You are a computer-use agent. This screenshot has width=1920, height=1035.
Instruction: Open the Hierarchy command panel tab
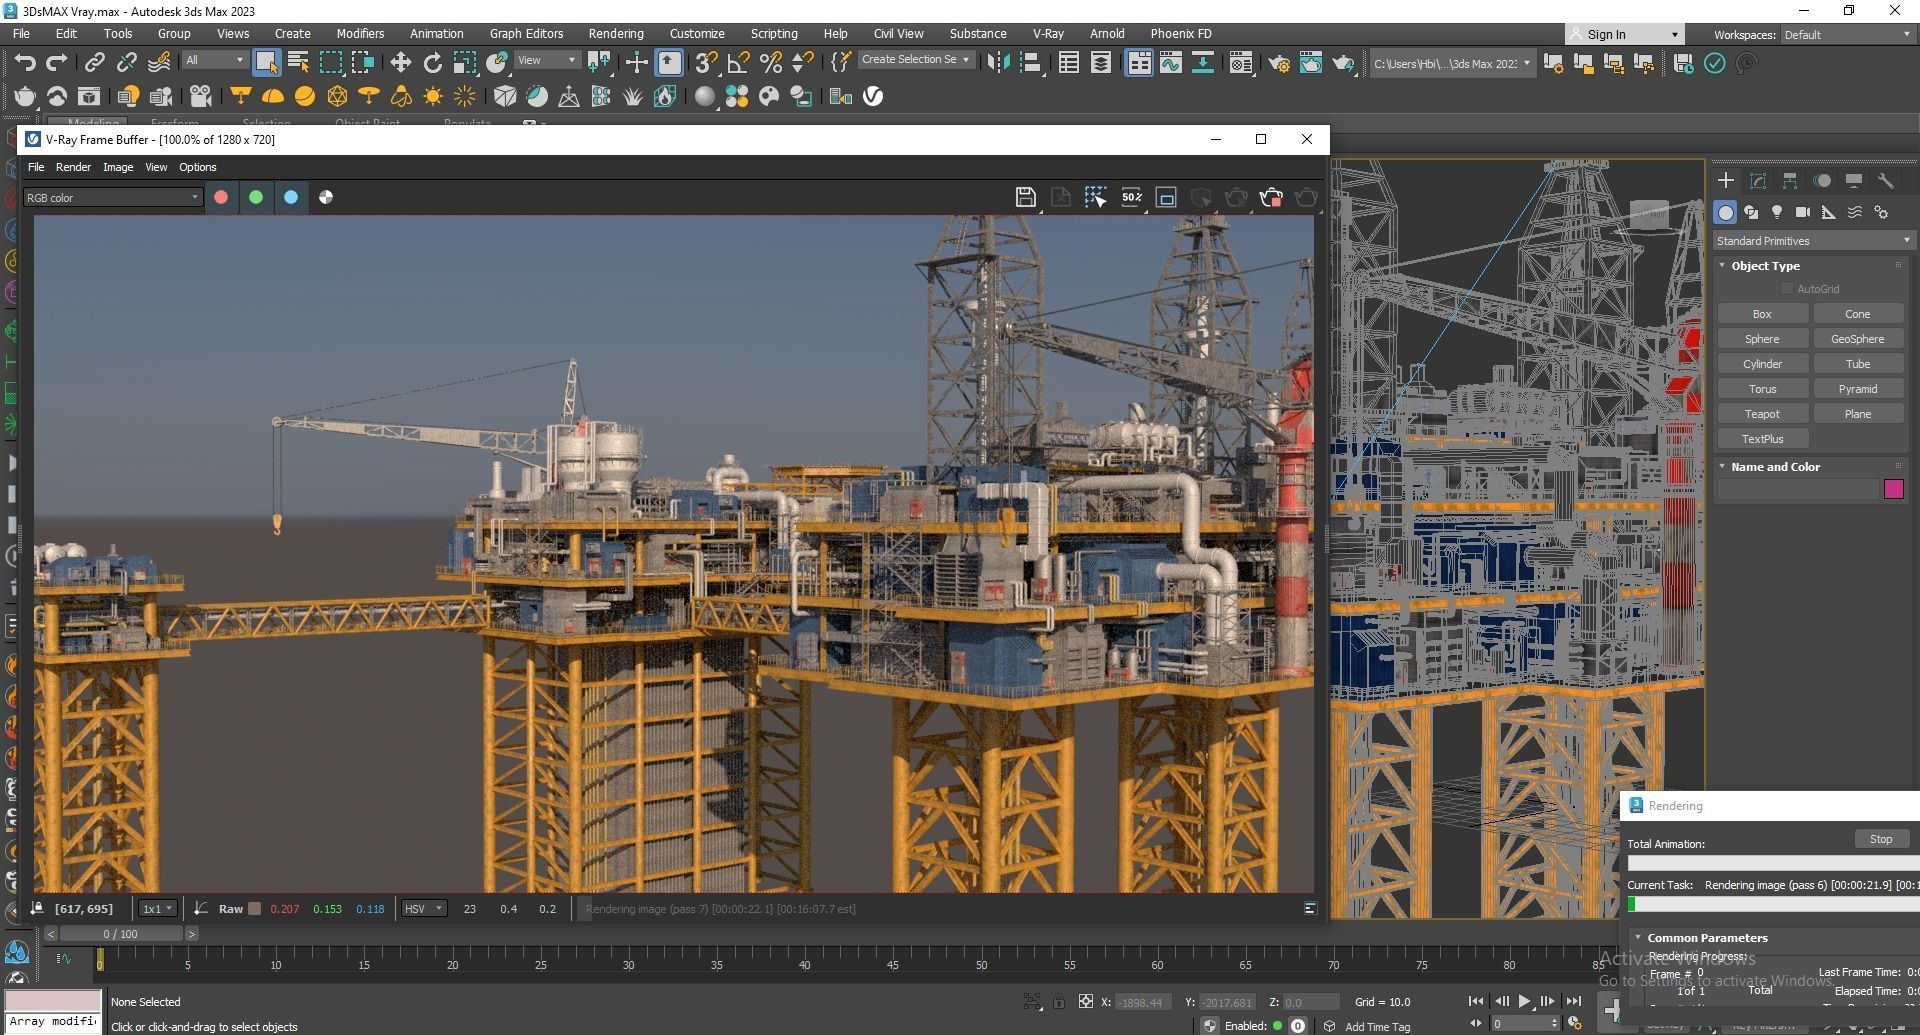click(x=1790, y=181)
